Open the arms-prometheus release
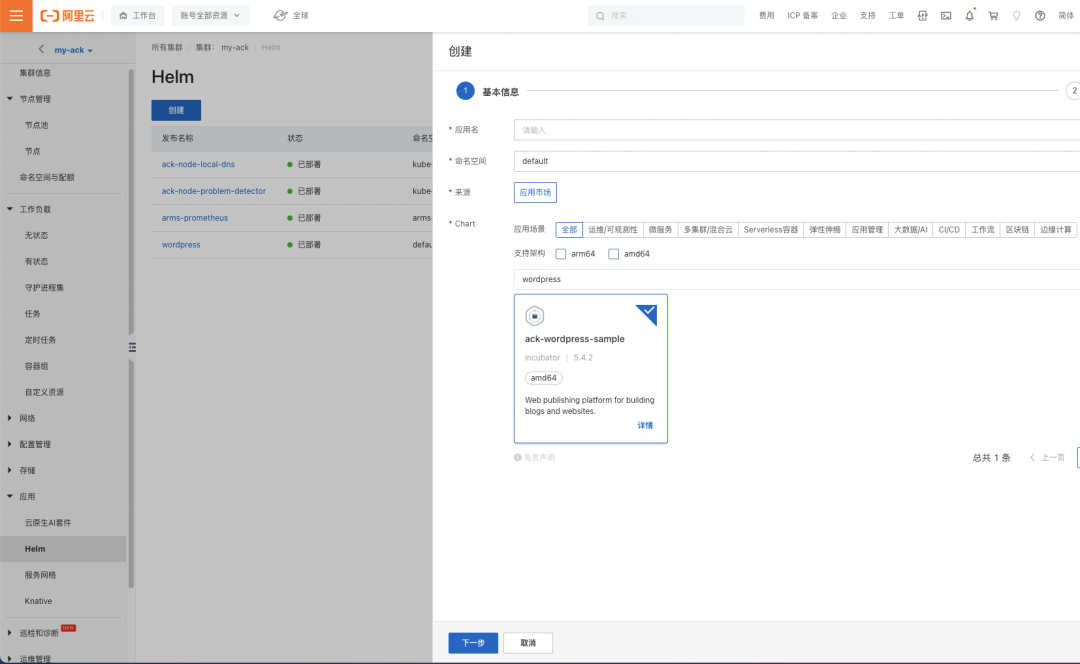The height and width of the screenshot is (664, 1080). (x=195, y=218)
